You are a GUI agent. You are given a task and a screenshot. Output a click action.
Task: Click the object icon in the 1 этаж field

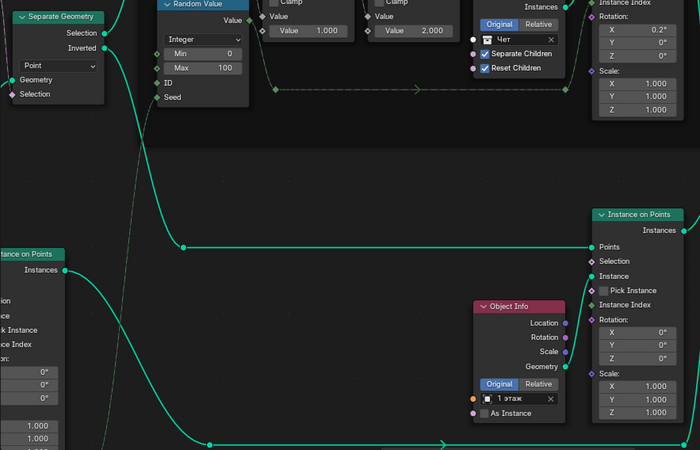(488, 399)
